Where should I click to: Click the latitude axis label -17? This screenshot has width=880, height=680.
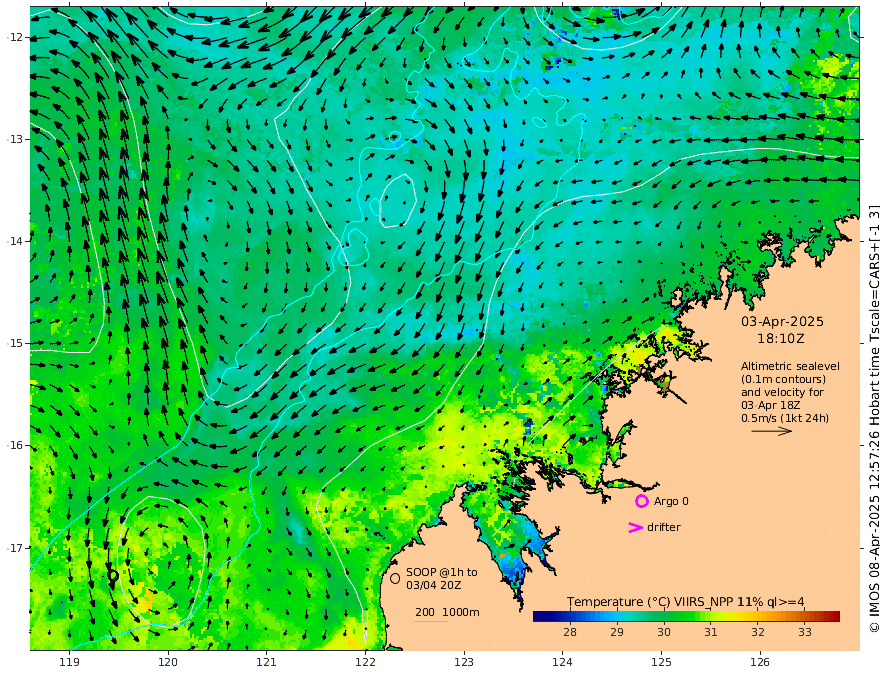tap(15, 548)
